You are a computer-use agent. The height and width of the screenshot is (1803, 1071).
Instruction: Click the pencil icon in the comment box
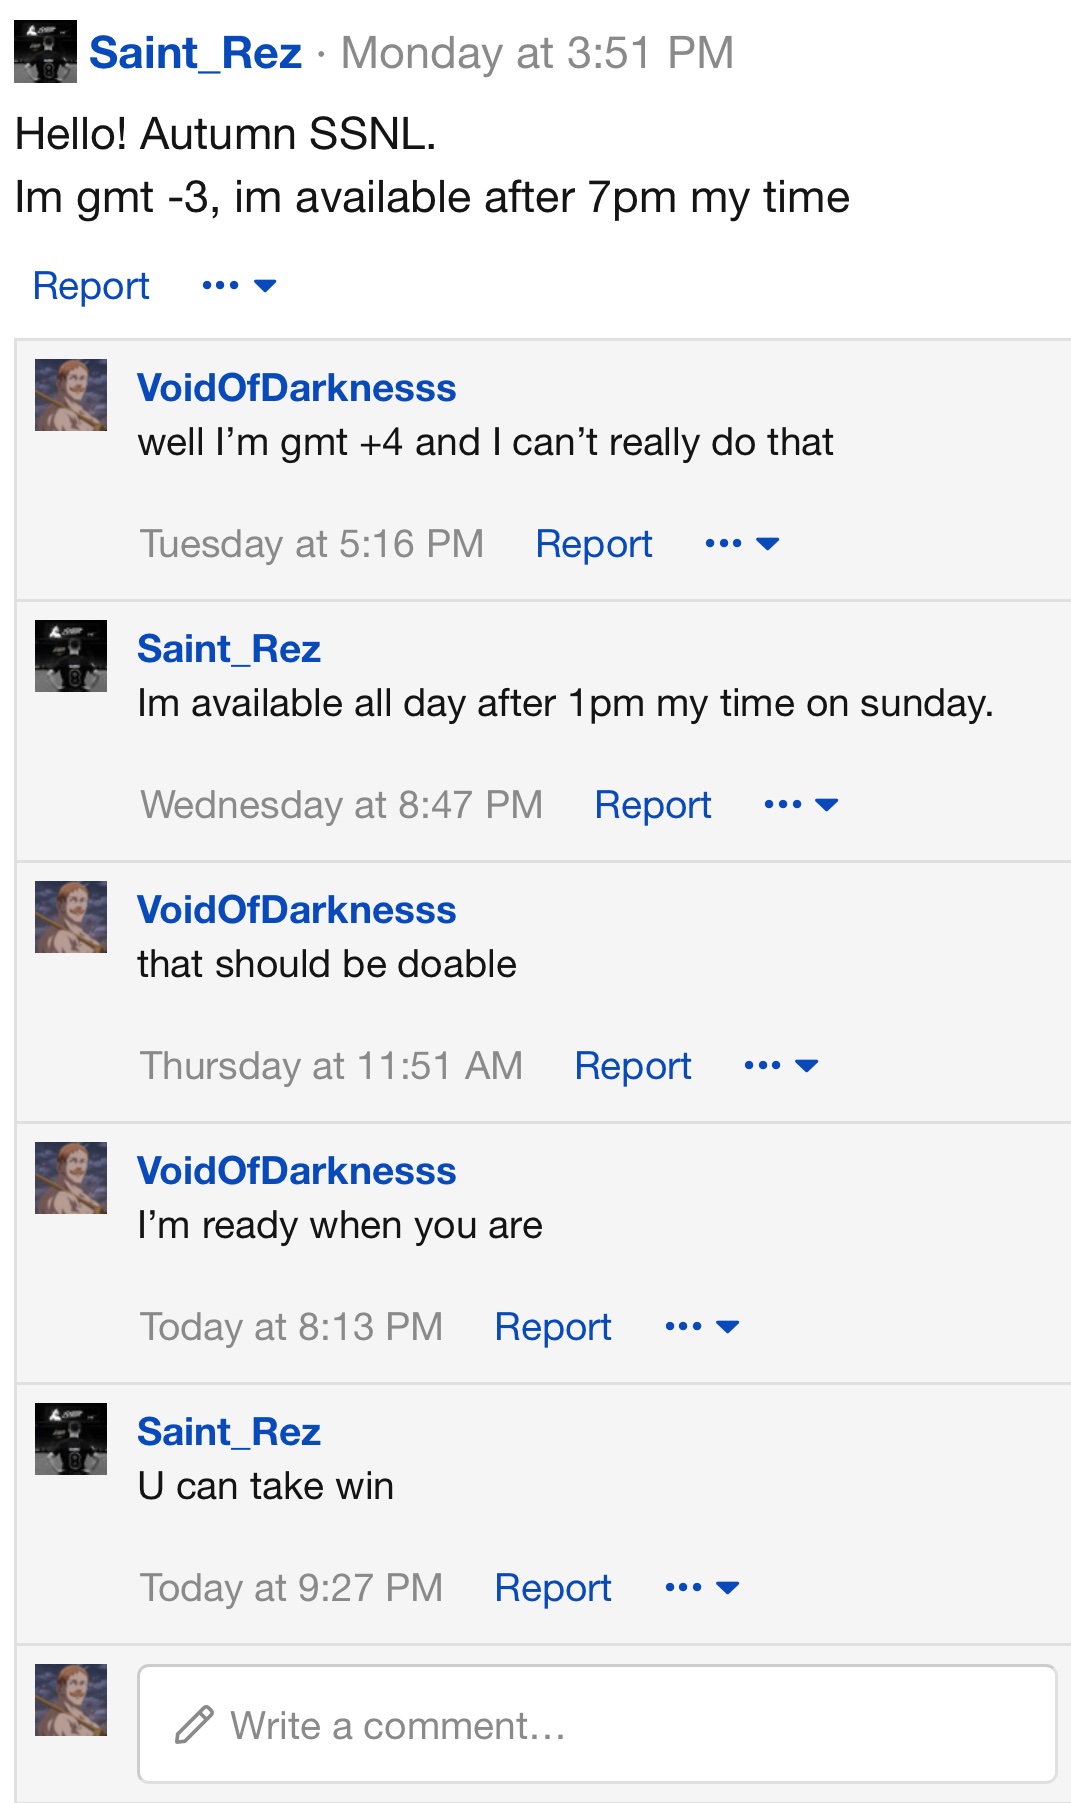pos(194,1725)
